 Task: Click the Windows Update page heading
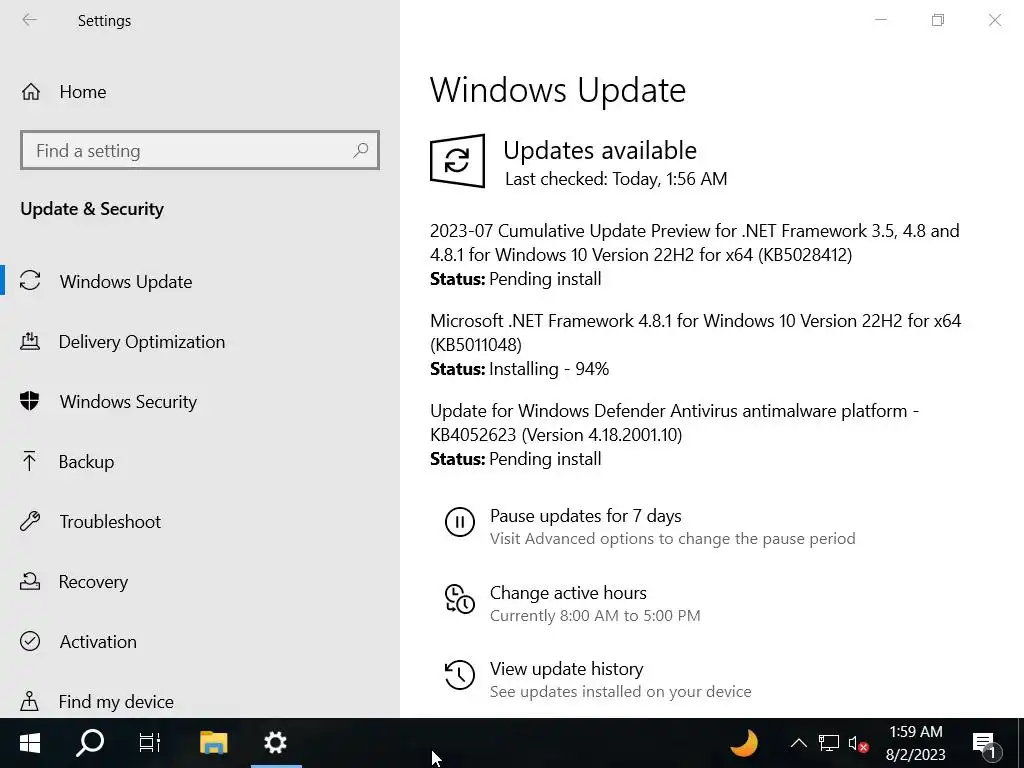pyautogui.click(x=558, y=90)
